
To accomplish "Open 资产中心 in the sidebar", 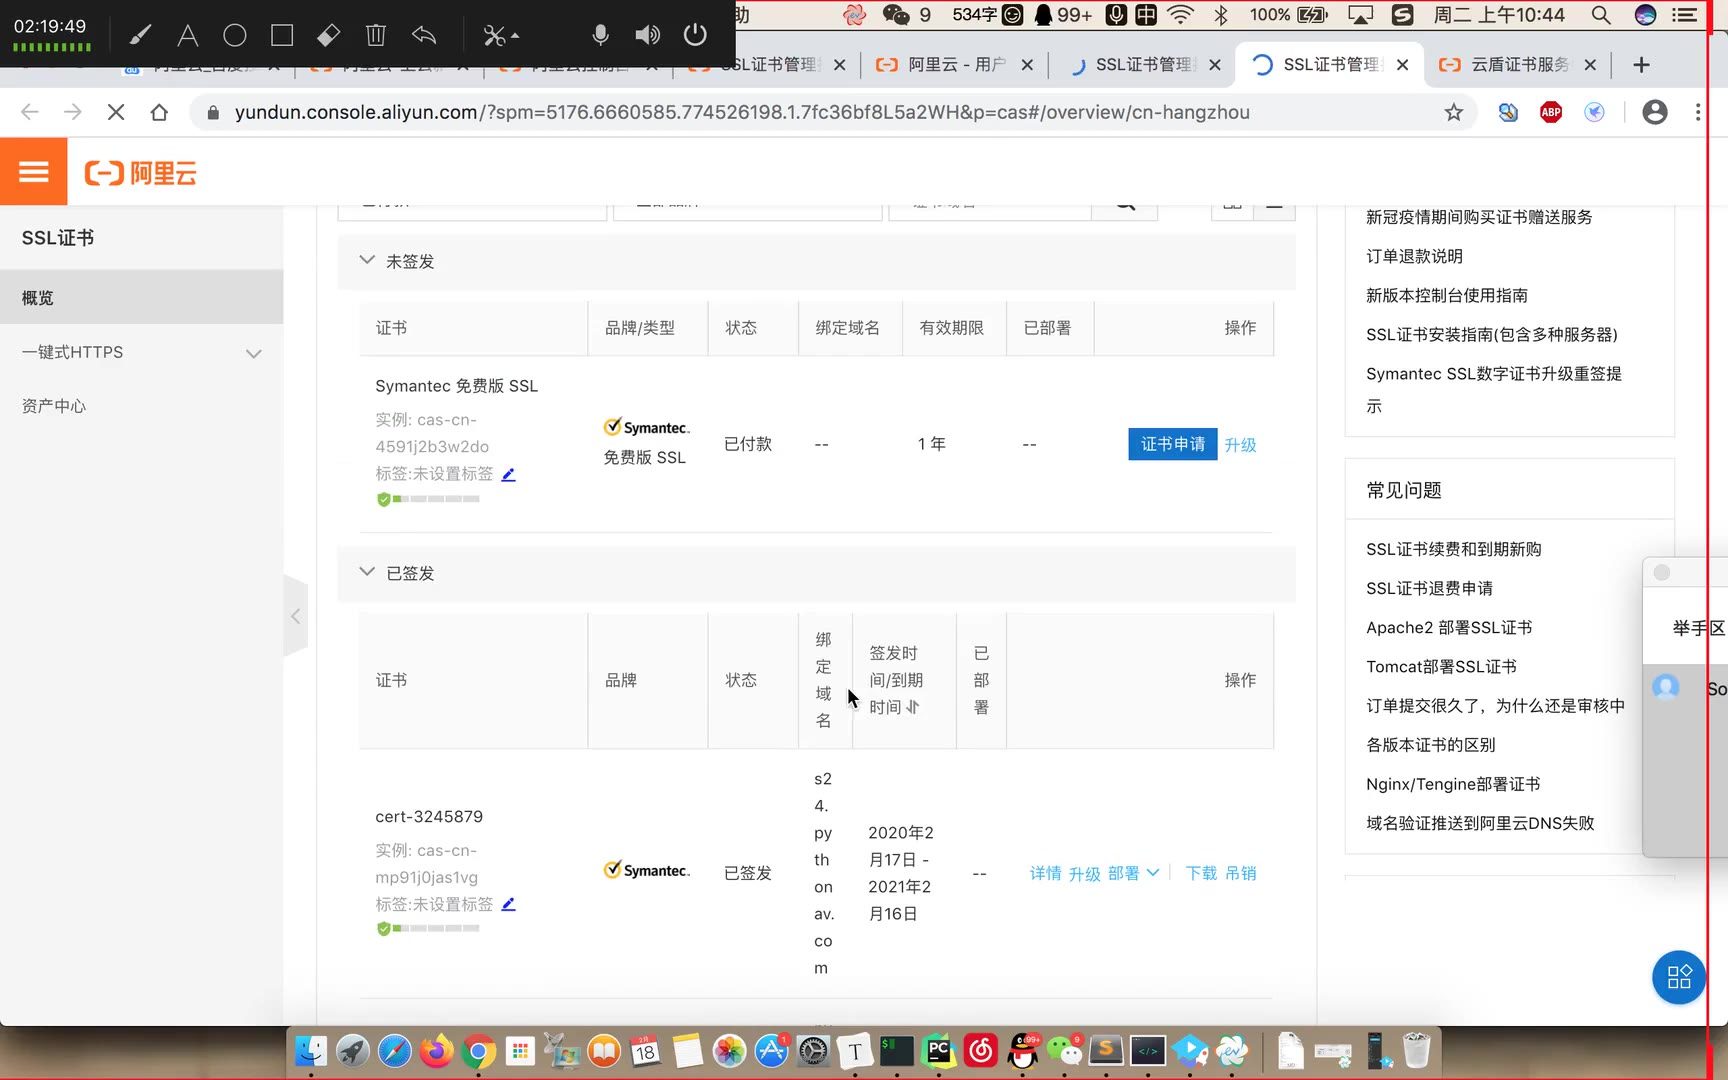I will (54, 406).
